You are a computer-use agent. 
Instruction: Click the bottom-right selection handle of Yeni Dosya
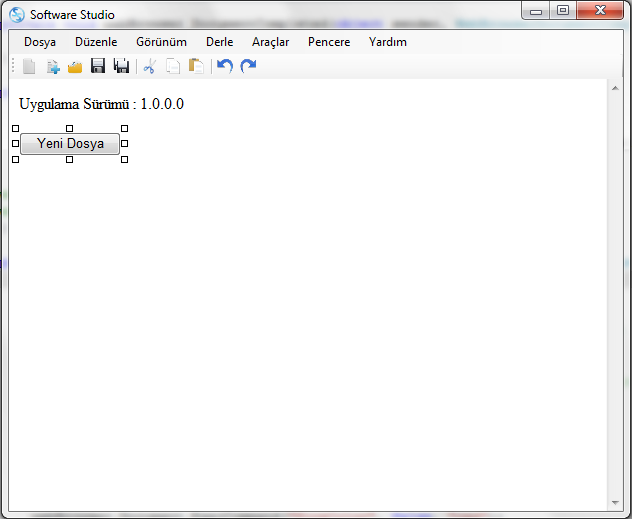pyautogui.click(x=125, y=160)
